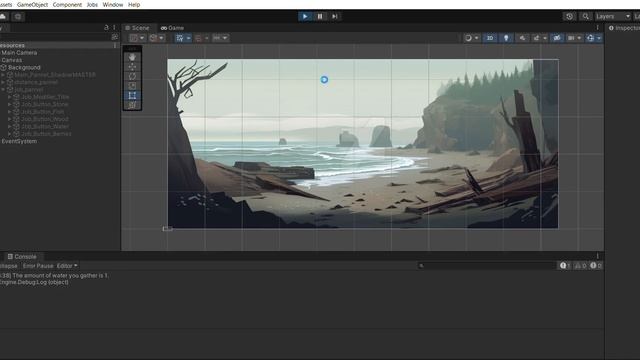Toggle Gizmos in scene view
This screenshot has width=640, height=360.
(x=590, y=38)
